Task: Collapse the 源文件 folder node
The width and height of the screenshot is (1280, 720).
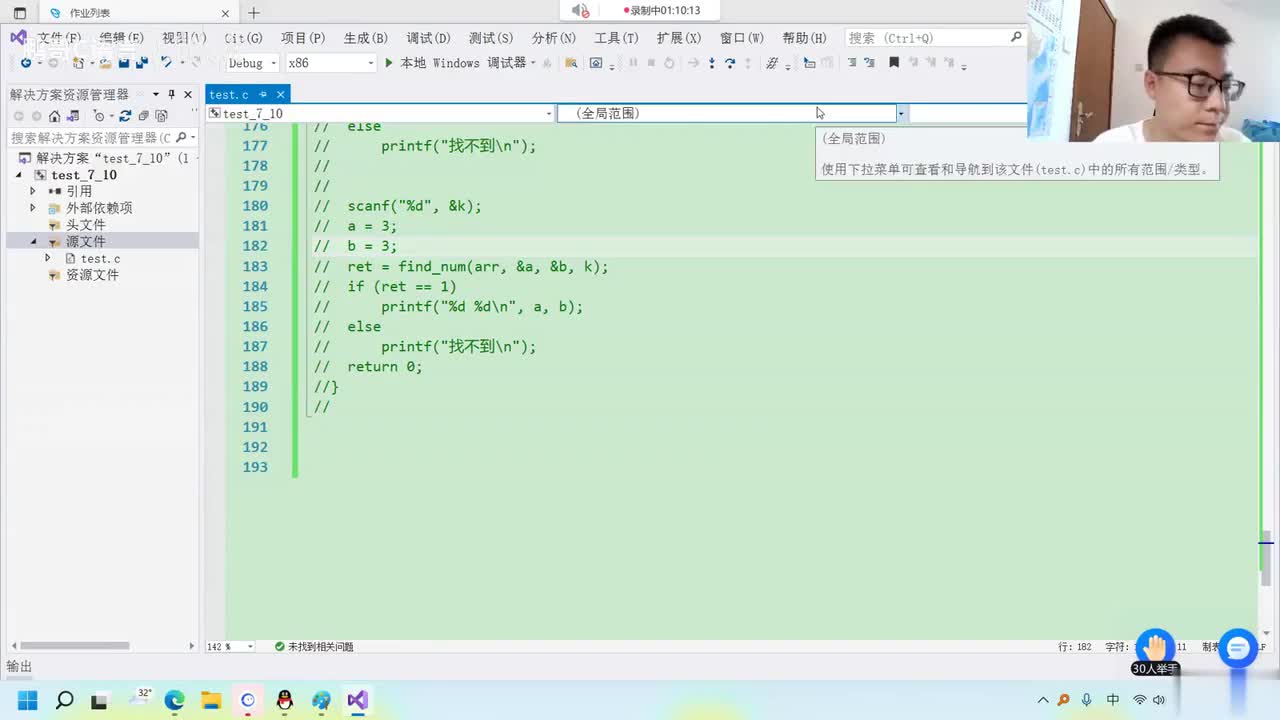Action: pyautogui.click(x=33, y=242)
